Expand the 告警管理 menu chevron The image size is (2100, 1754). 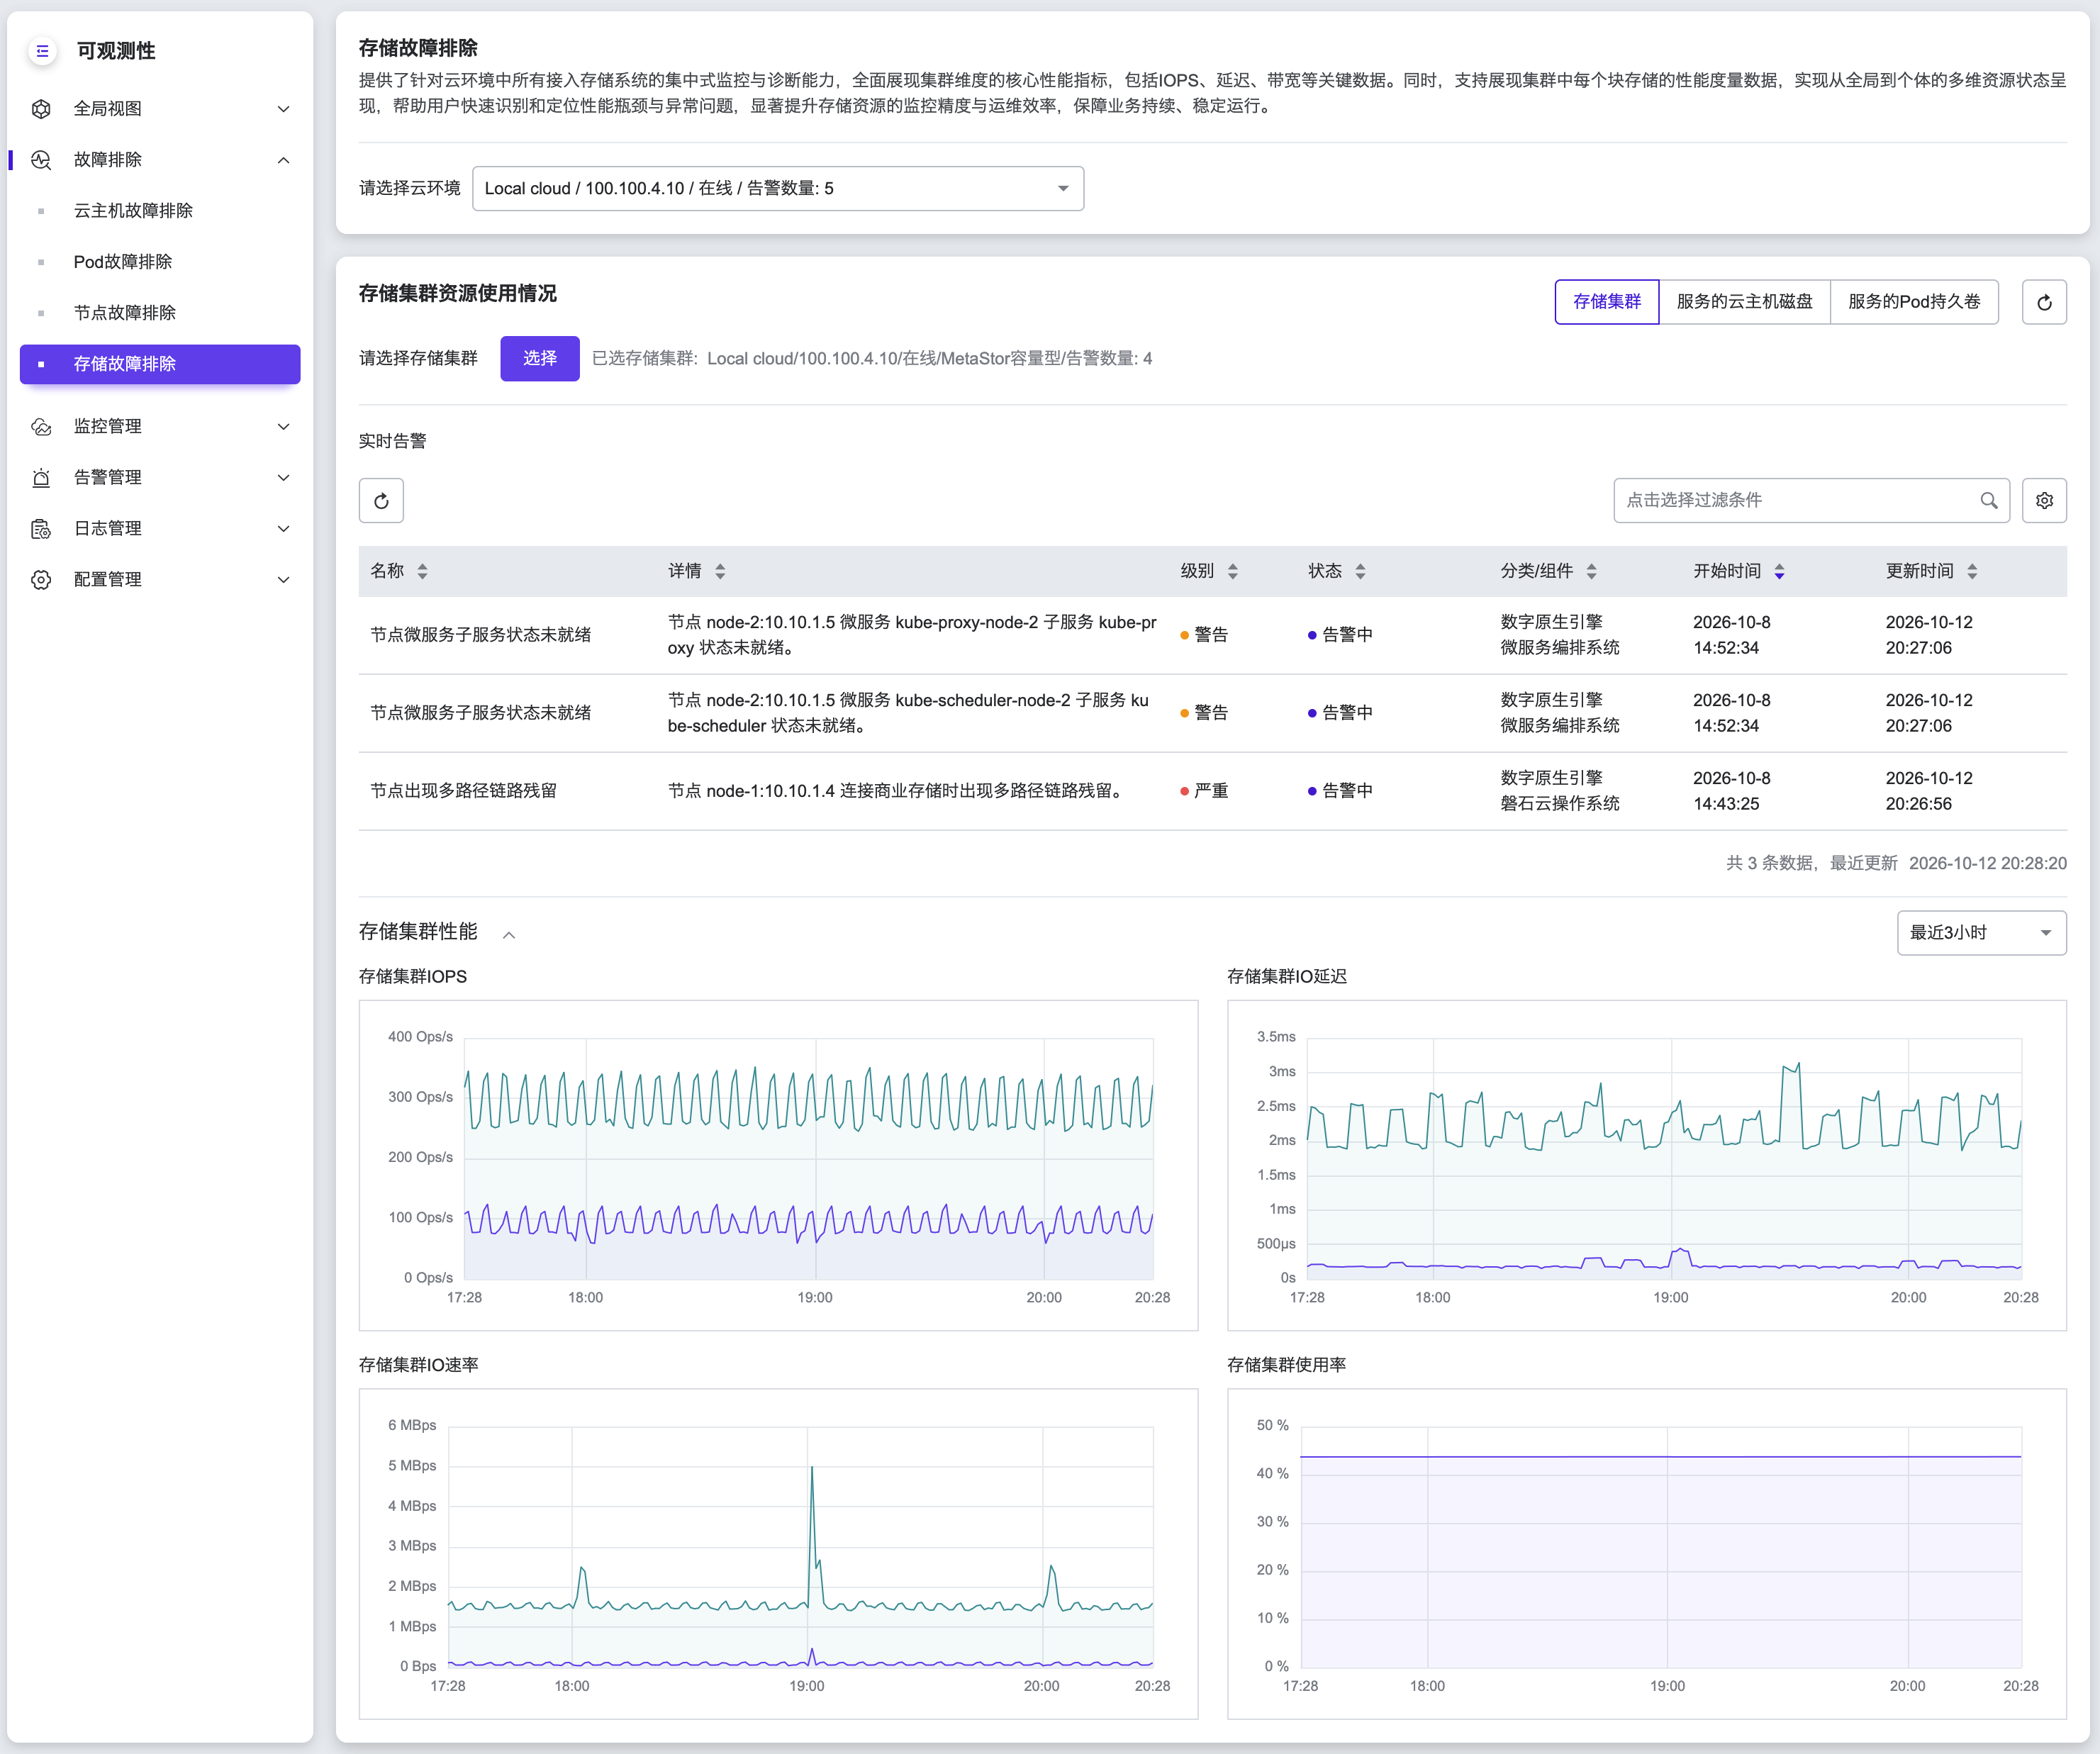point(283,478)
